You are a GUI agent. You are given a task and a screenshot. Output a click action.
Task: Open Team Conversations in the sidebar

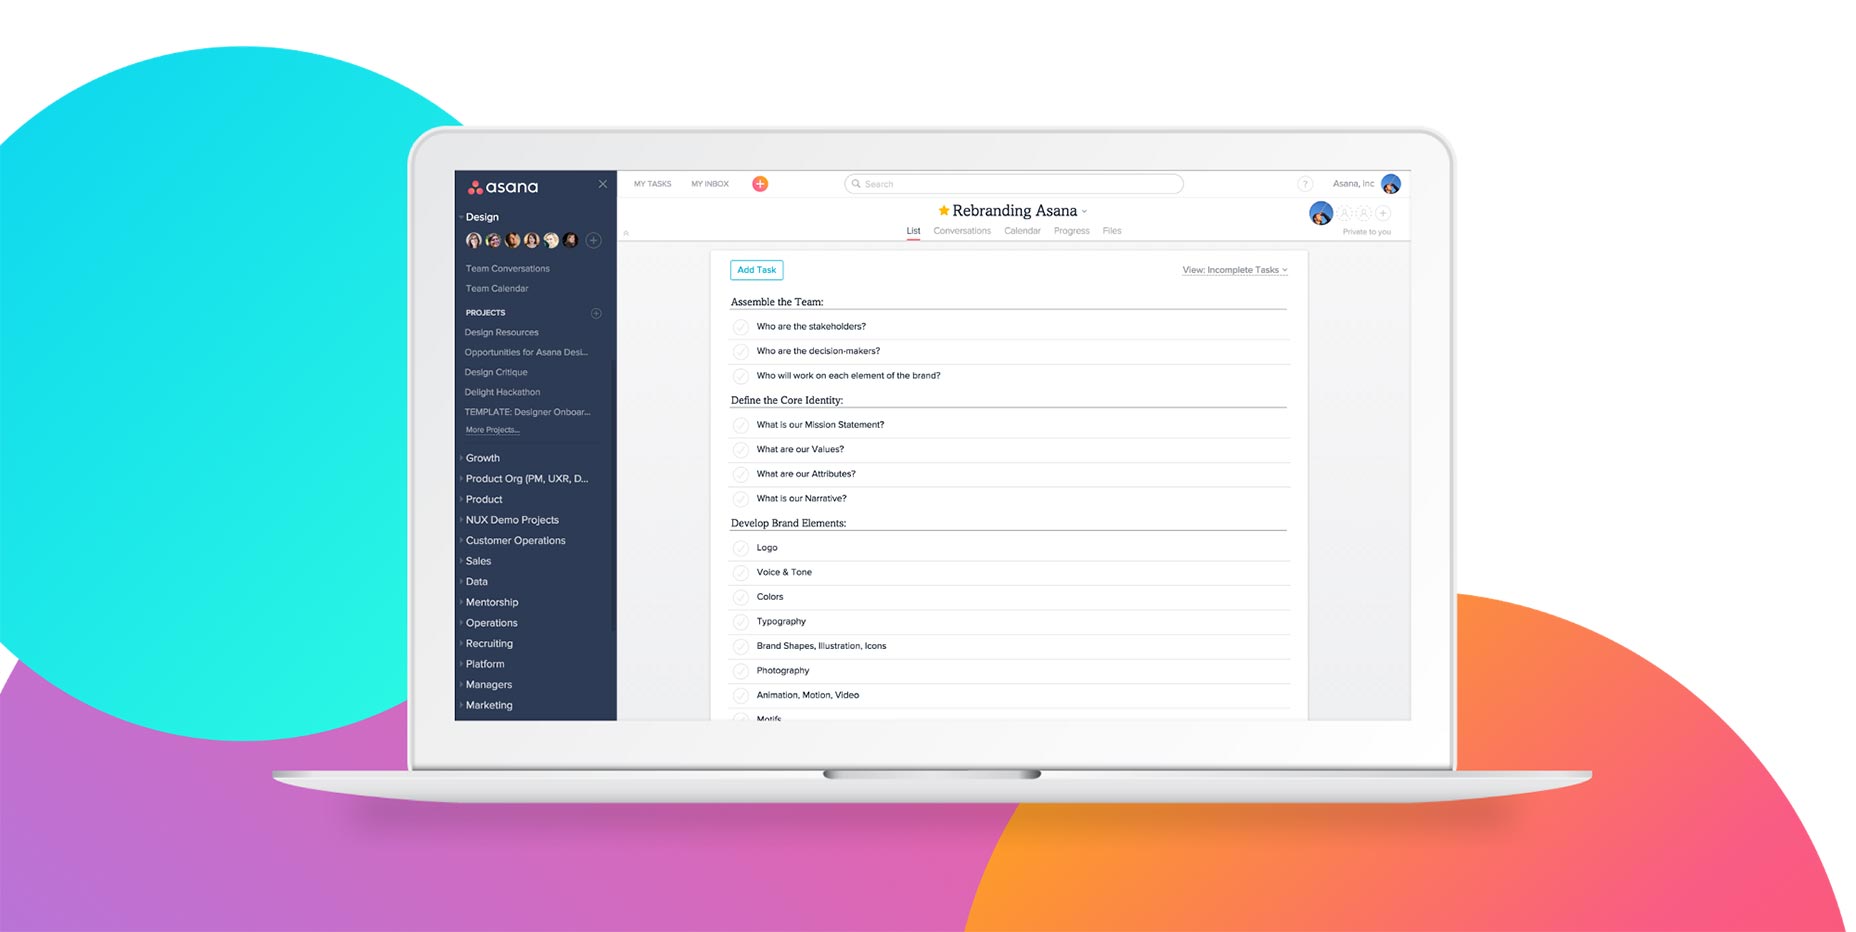pyautogui.click(x=507, y=269)
